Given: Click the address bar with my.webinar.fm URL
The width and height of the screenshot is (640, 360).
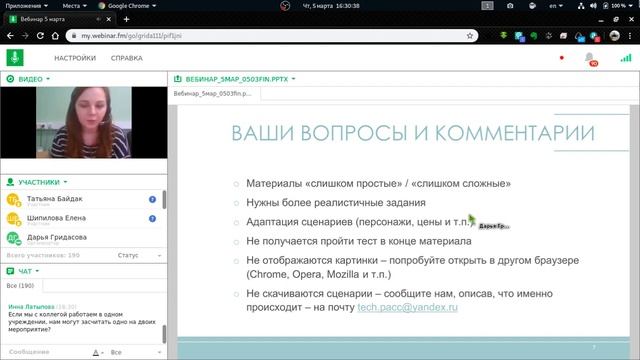Looking at the screenshot, I should 271,36.
